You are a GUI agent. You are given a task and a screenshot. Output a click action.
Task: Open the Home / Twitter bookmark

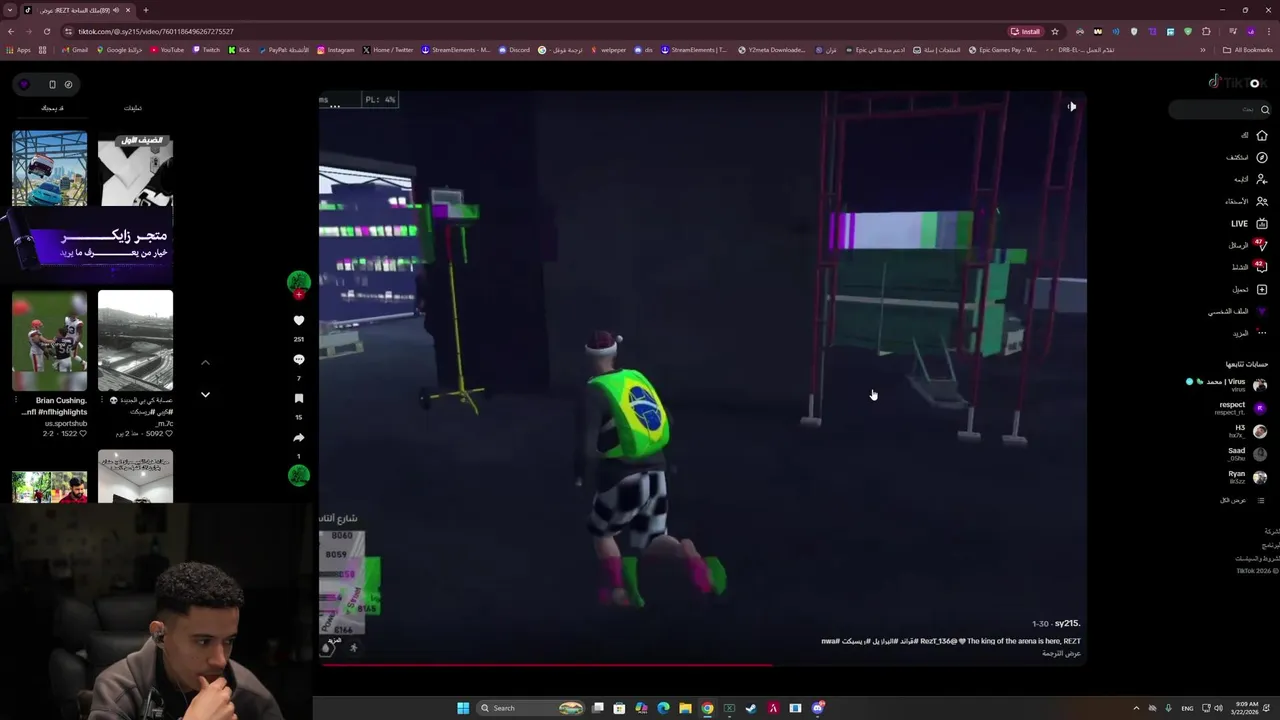click(388, 50)
